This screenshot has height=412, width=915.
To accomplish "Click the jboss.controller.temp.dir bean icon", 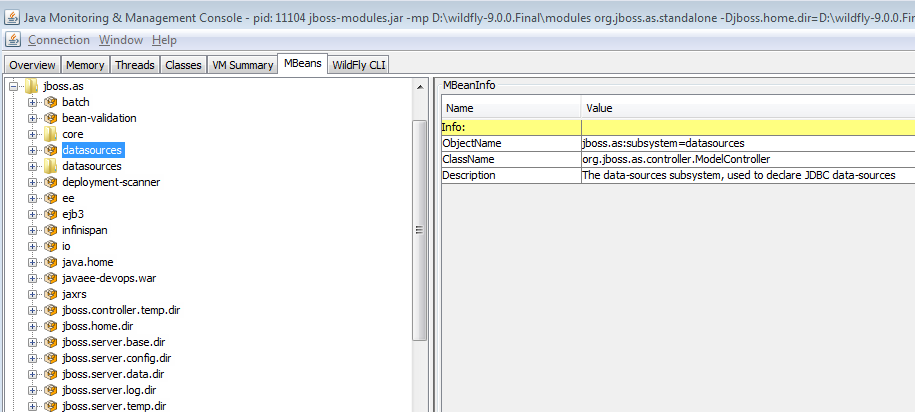I will pyautogui.click(x=51, y=310).
